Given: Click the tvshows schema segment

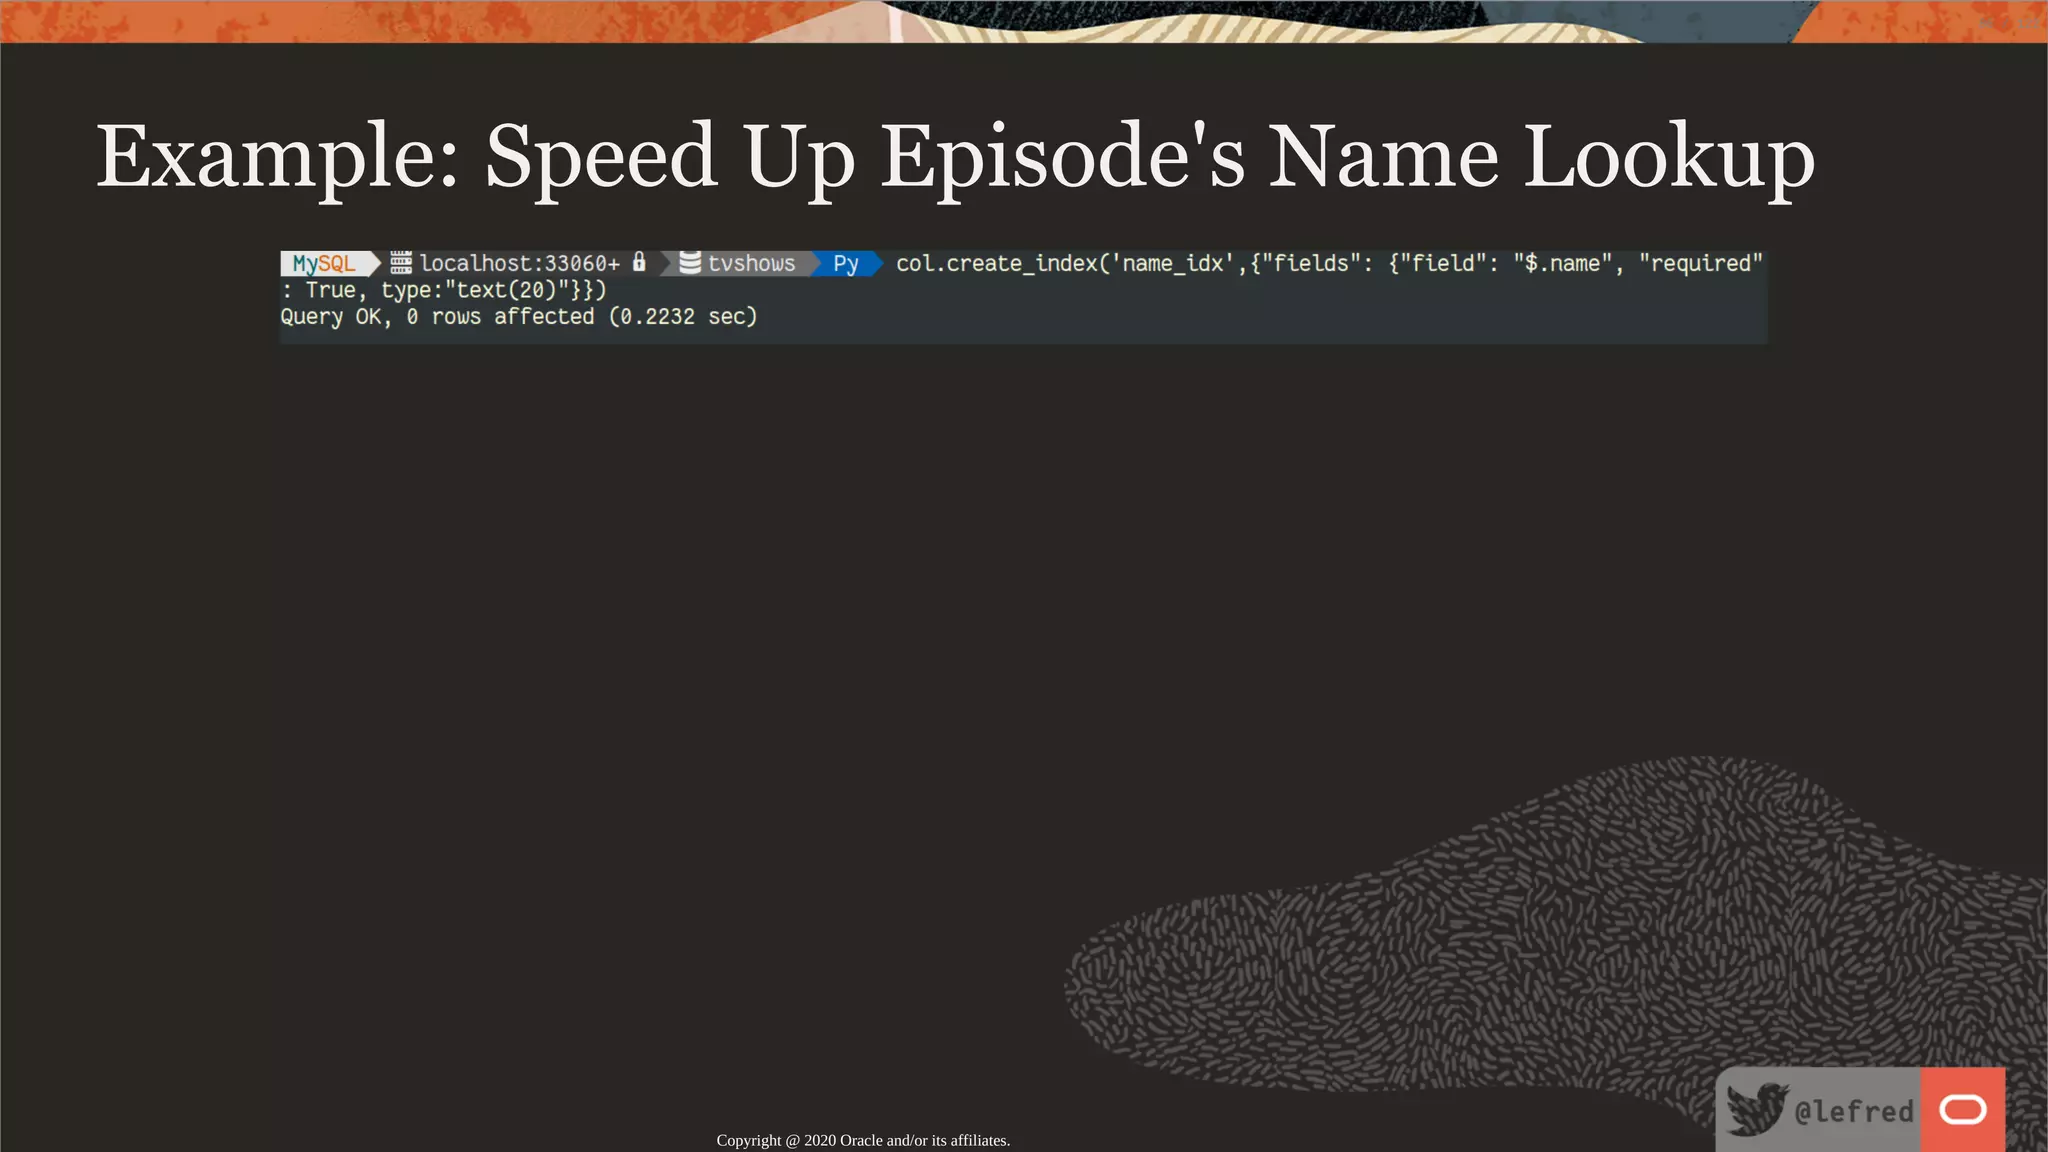Looking at the screenshot, I should click(751, 264).
